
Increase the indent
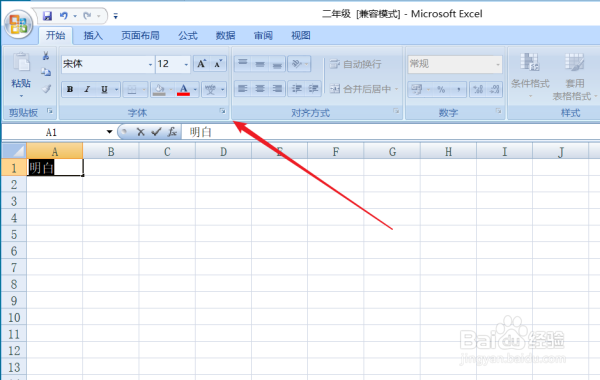coord(313,89)
